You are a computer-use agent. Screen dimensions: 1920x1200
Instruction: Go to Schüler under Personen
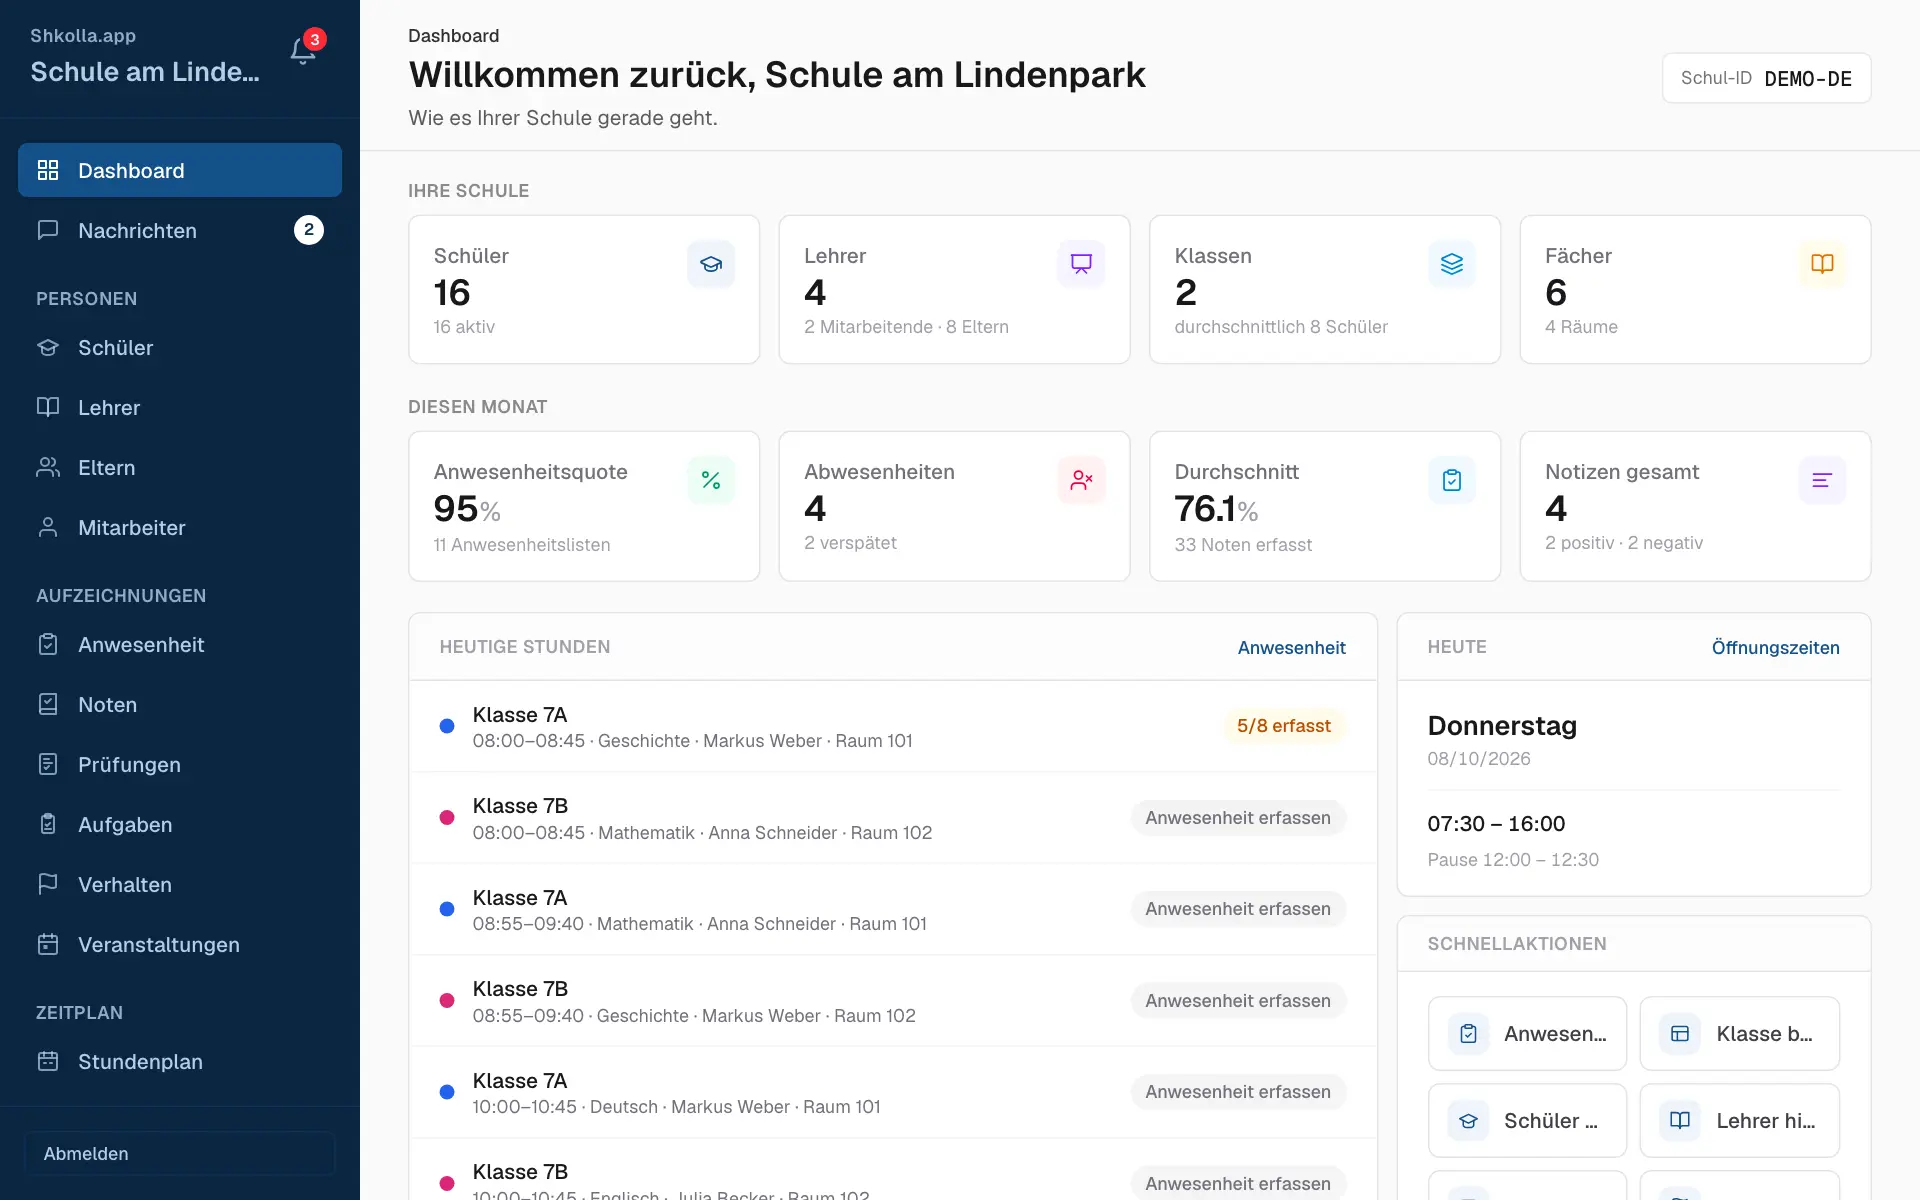(x=180, y=347)
